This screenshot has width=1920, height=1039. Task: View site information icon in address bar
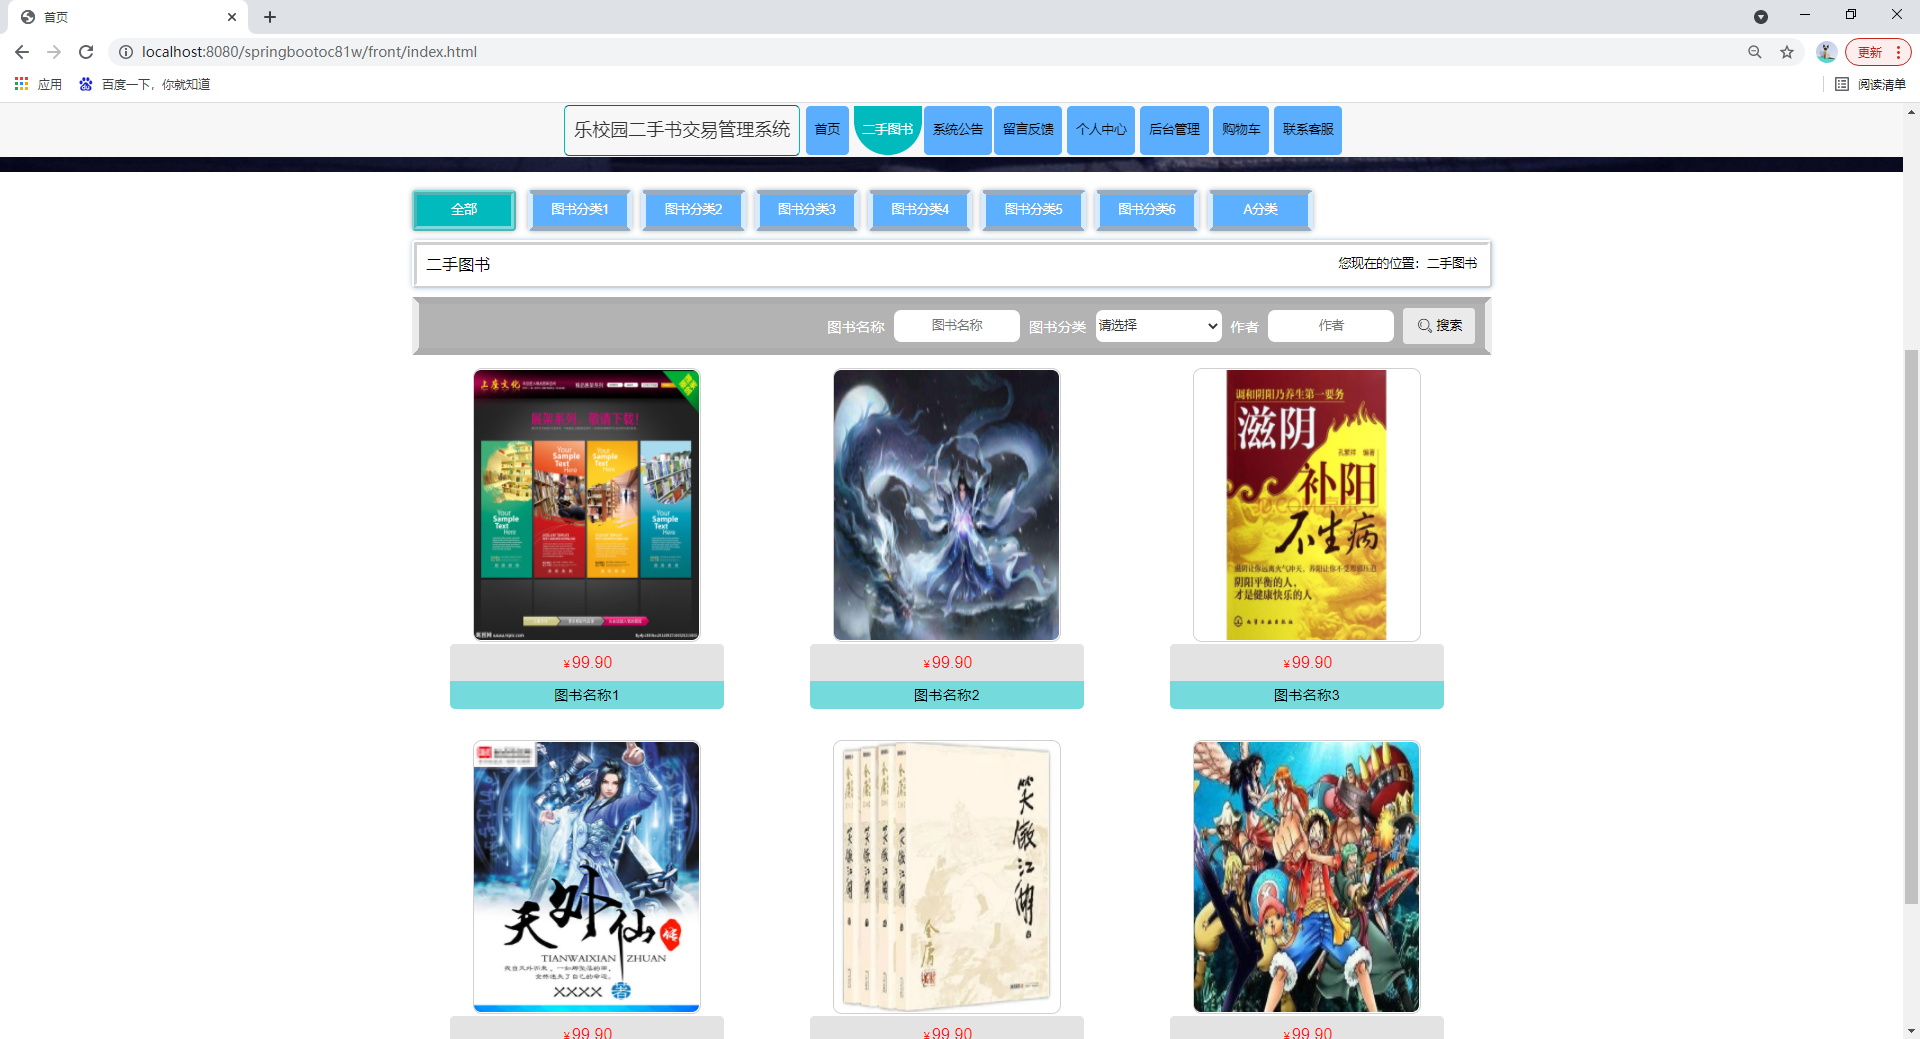[x=126, y=52]
